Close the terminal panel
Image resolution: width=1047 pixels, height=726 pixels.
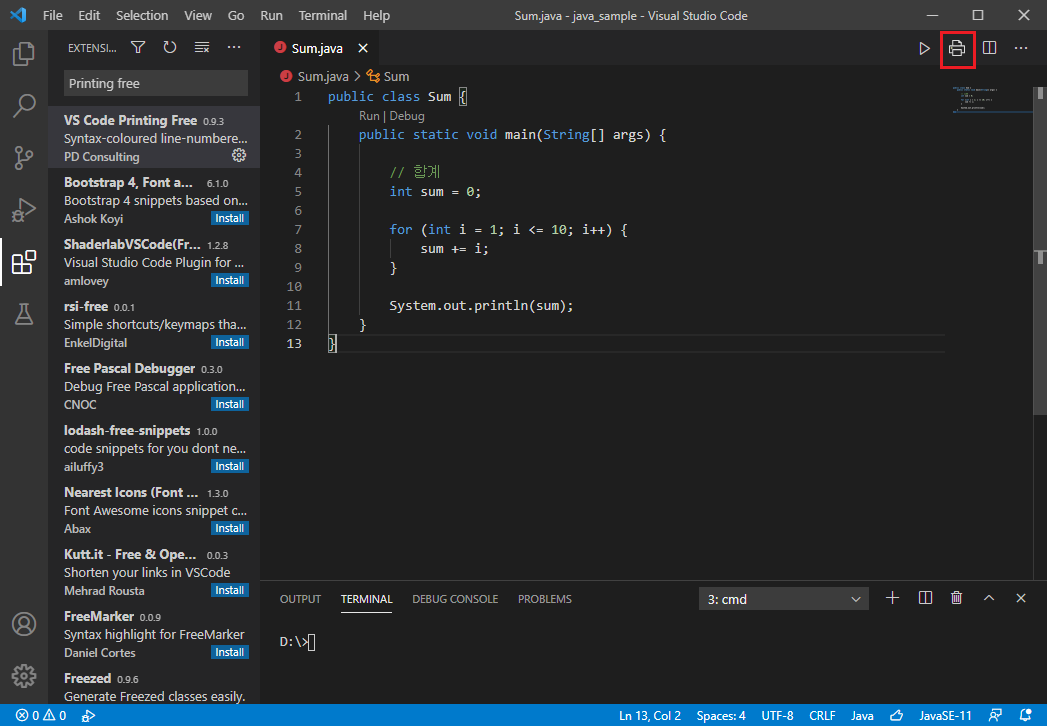pos(1020,598)
